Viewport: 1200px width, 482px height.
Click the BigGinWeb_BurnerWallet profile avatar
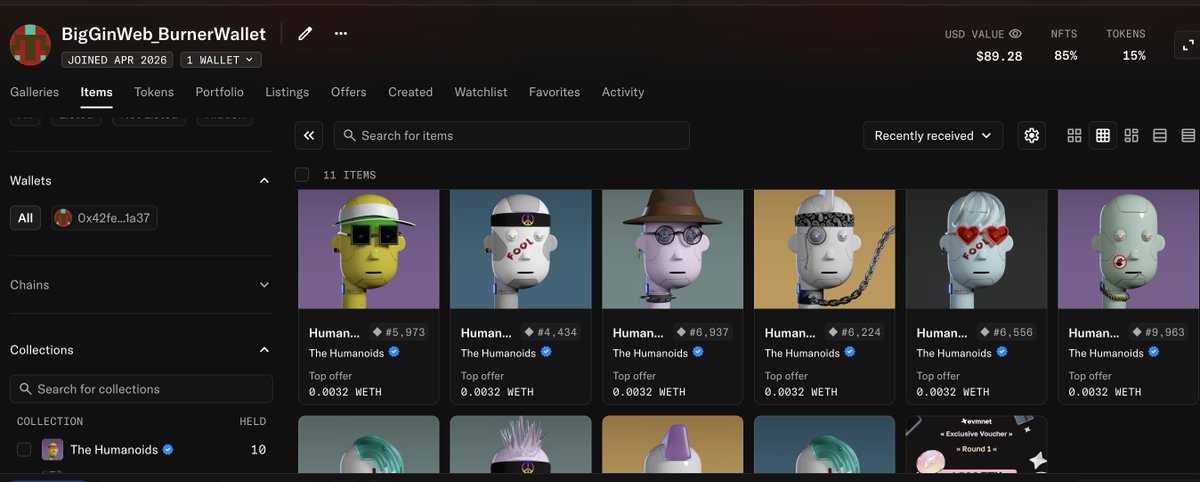[30, 45]
